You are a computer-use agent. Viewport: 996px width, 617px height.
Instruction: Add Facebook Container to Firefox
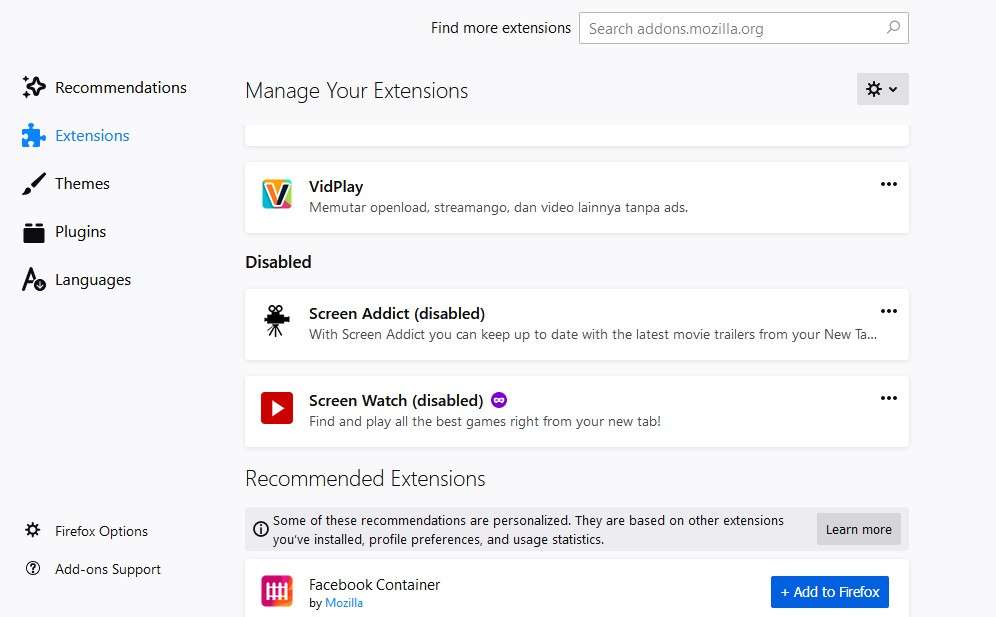[830, 592]
